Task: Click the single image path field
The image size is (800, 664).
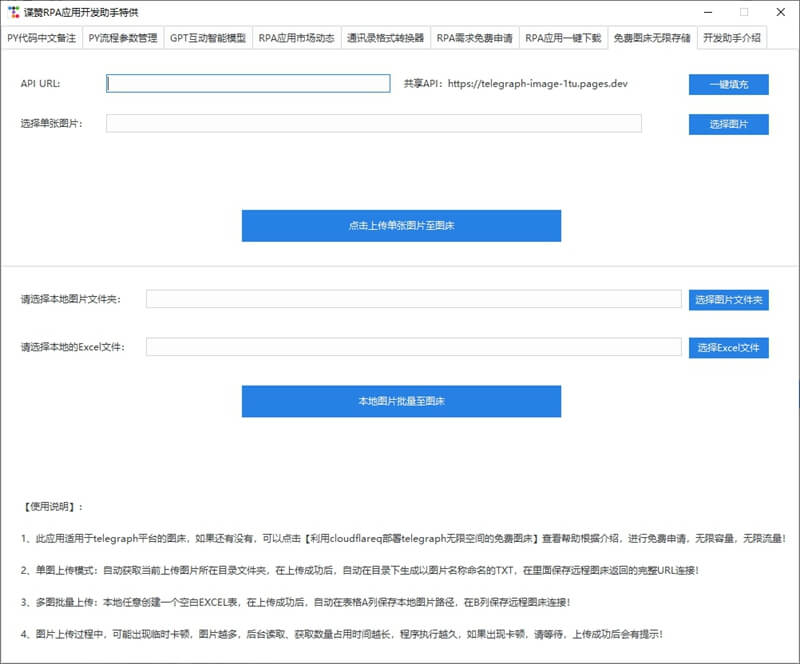Action: pyautogui.click(x=373, y=124)
